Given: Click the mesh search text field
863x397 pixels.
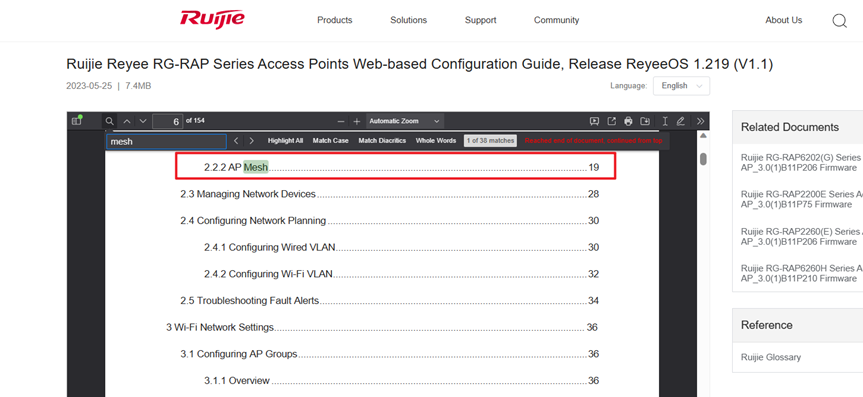Looking at the screenshot, I should point(166,142).
